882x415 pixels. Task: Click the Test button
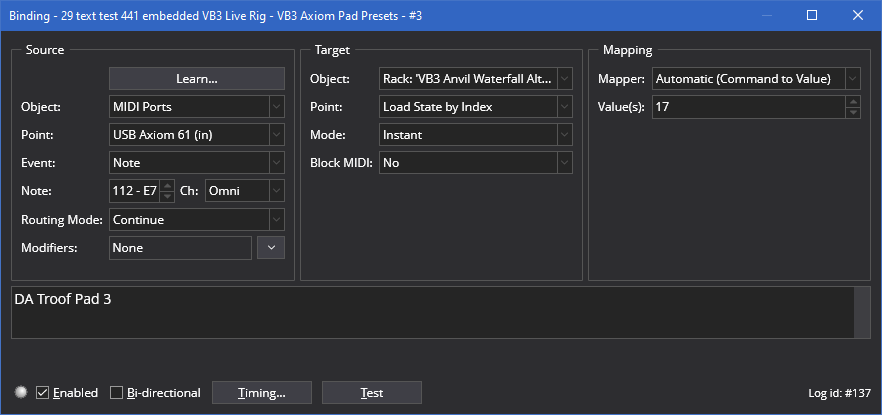click(372, 393)
